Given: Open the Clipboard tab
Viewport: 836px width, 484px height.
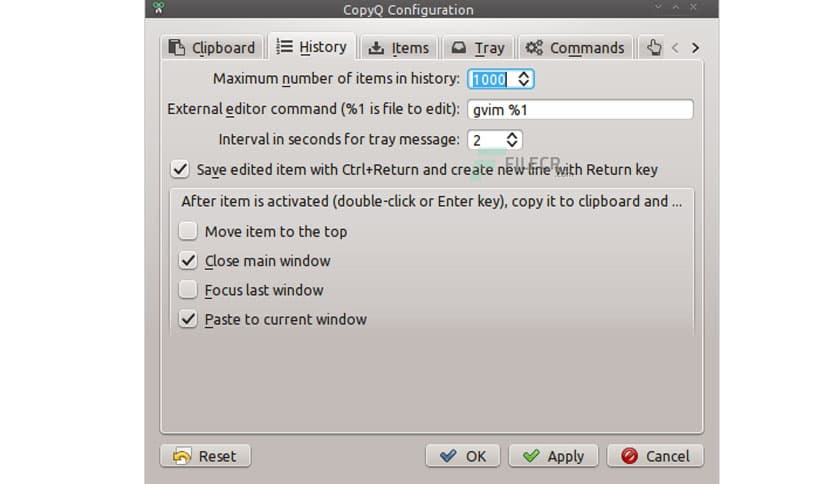Looking at the screenshot, I should click(x=212, y=48).
